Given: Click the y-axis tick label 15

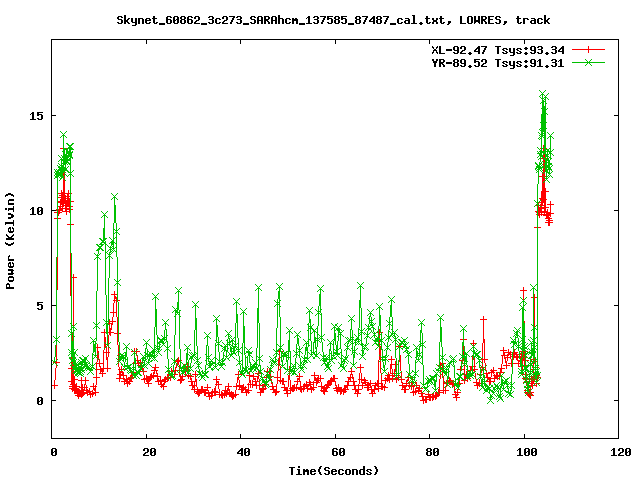Looking at the screenshot, I should tap(36, 116).
